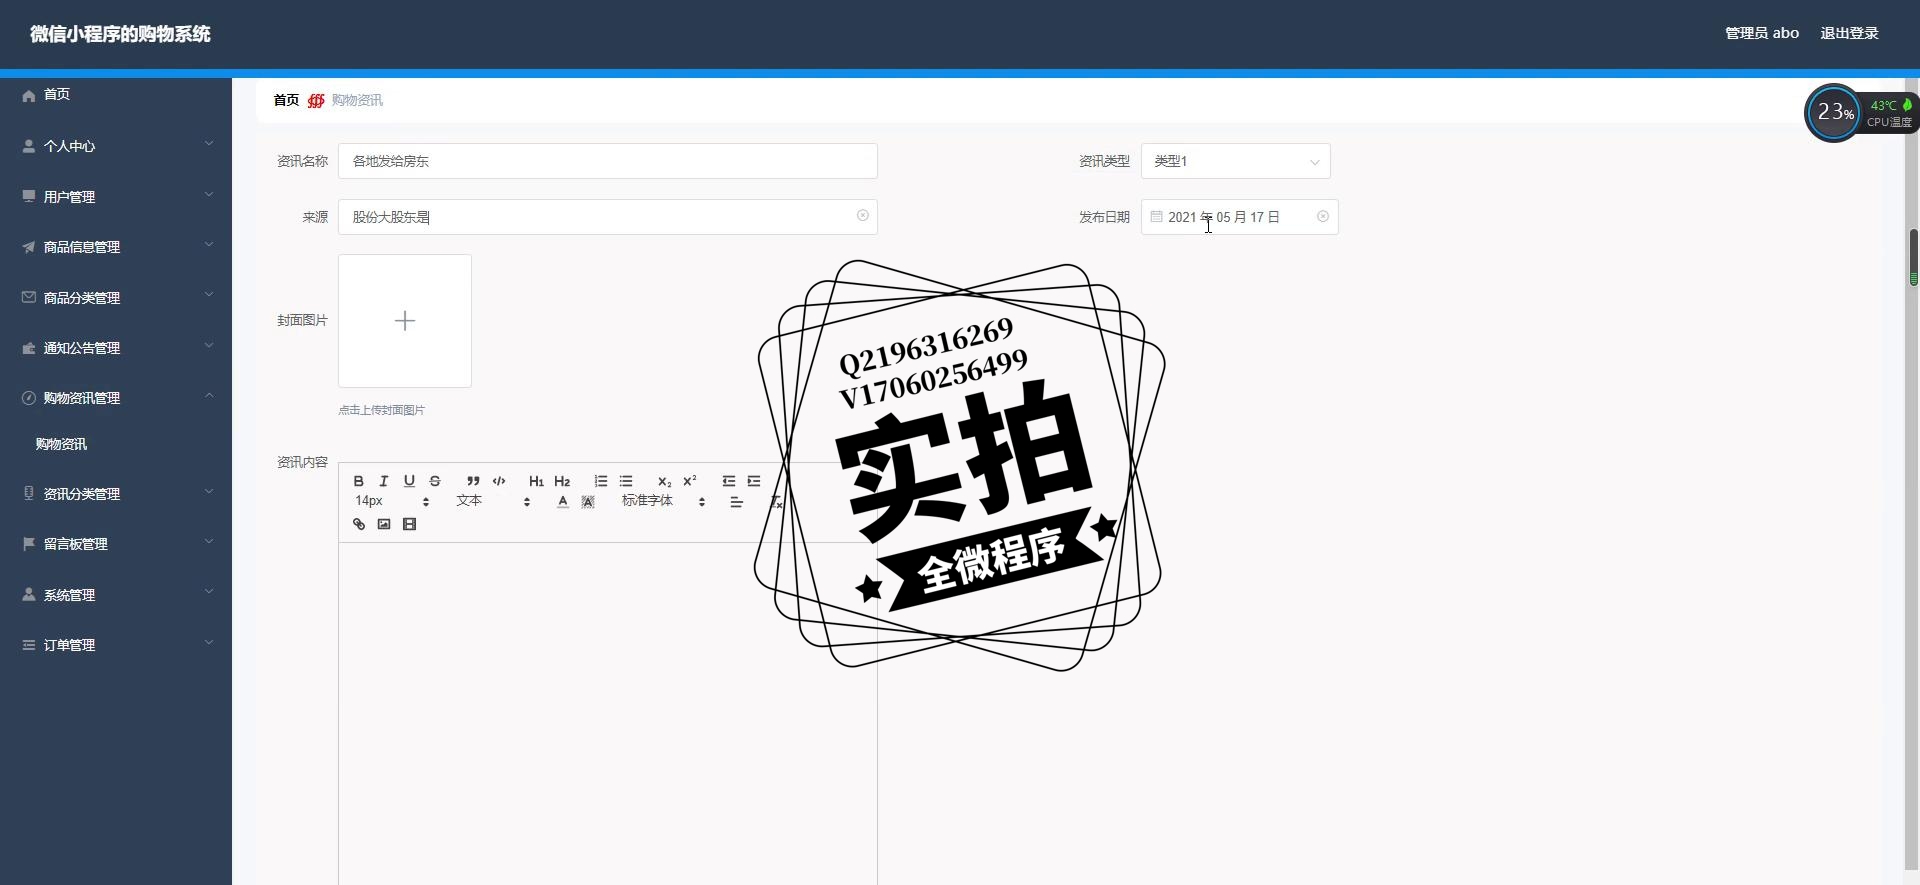
Task: Open the text background color picker
Action: 588,502
